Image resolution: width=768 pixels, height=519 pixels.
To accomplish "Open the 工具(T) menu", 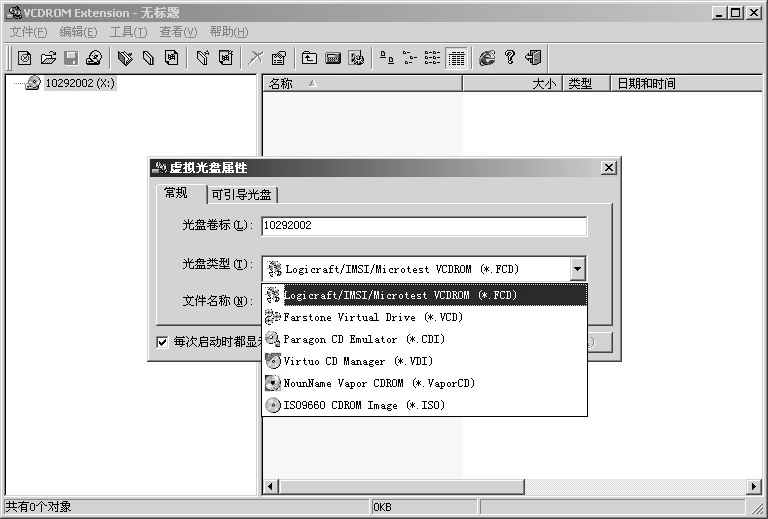I will coord(128,32).
